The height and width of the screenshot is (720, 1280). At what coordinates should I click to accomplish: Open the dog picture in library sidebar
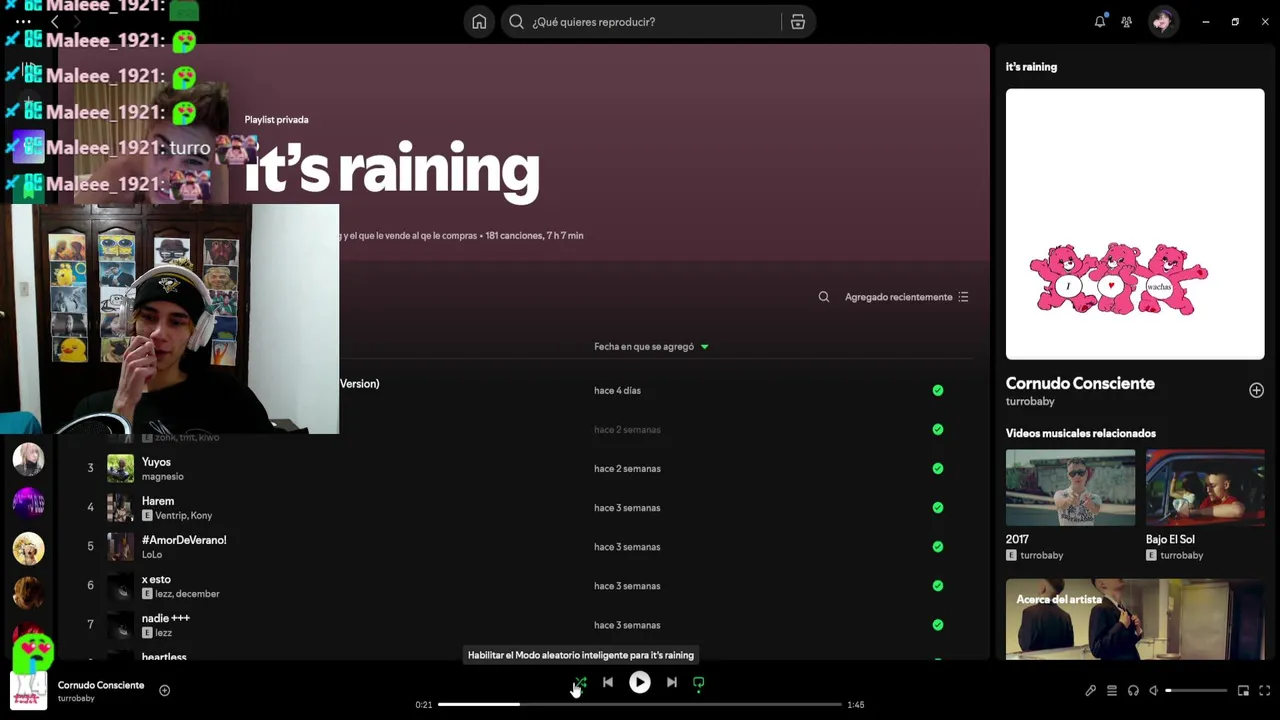pos(28,548)
